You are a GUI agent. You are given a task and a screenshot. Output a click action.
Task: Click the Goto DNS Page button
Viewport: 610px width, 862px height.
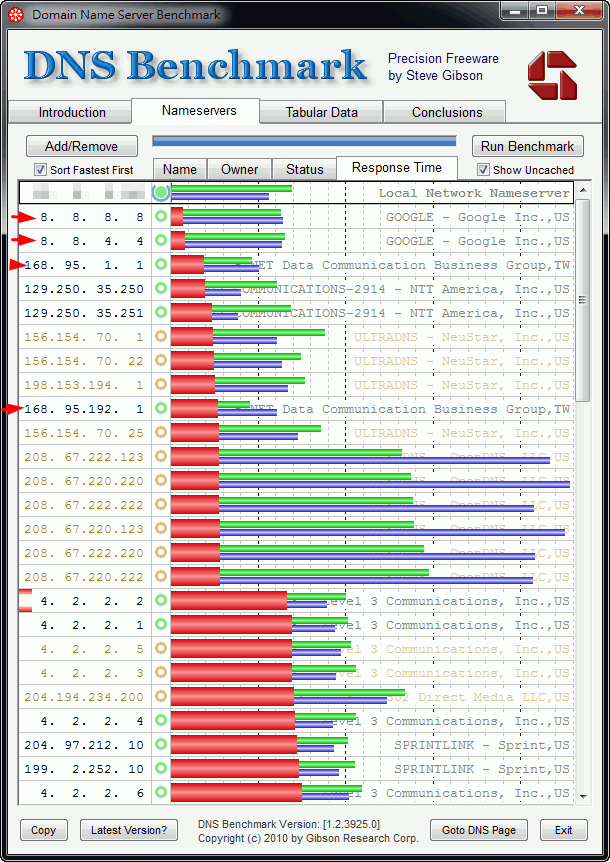click(x=479, y=830)
